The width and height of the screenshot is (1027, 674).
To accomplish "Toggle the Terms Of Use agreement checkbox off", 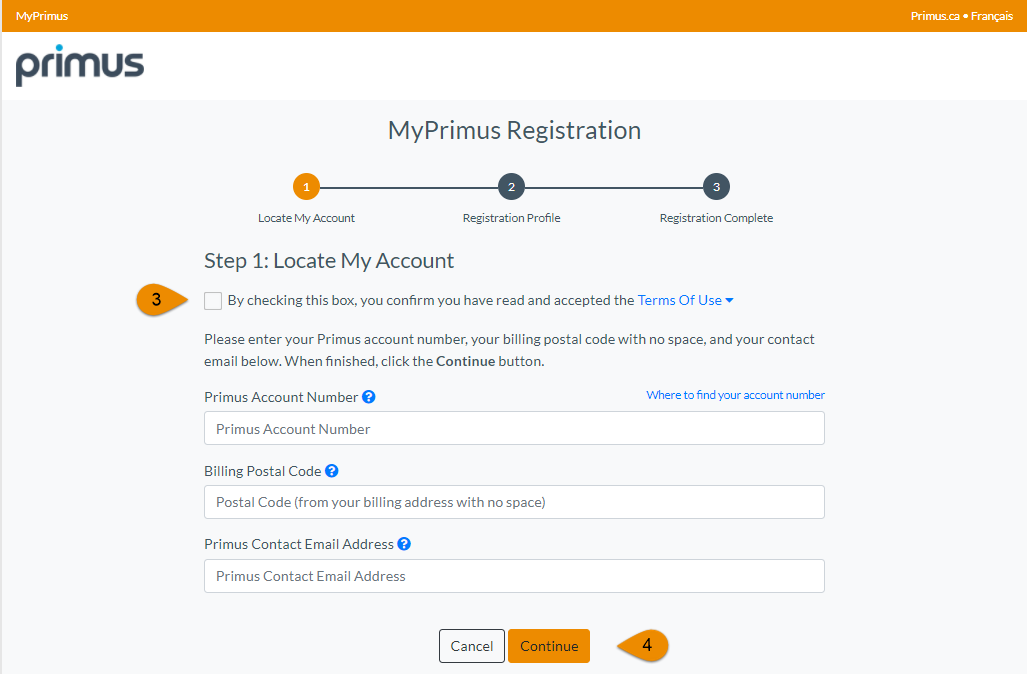I will coord(212,300).
